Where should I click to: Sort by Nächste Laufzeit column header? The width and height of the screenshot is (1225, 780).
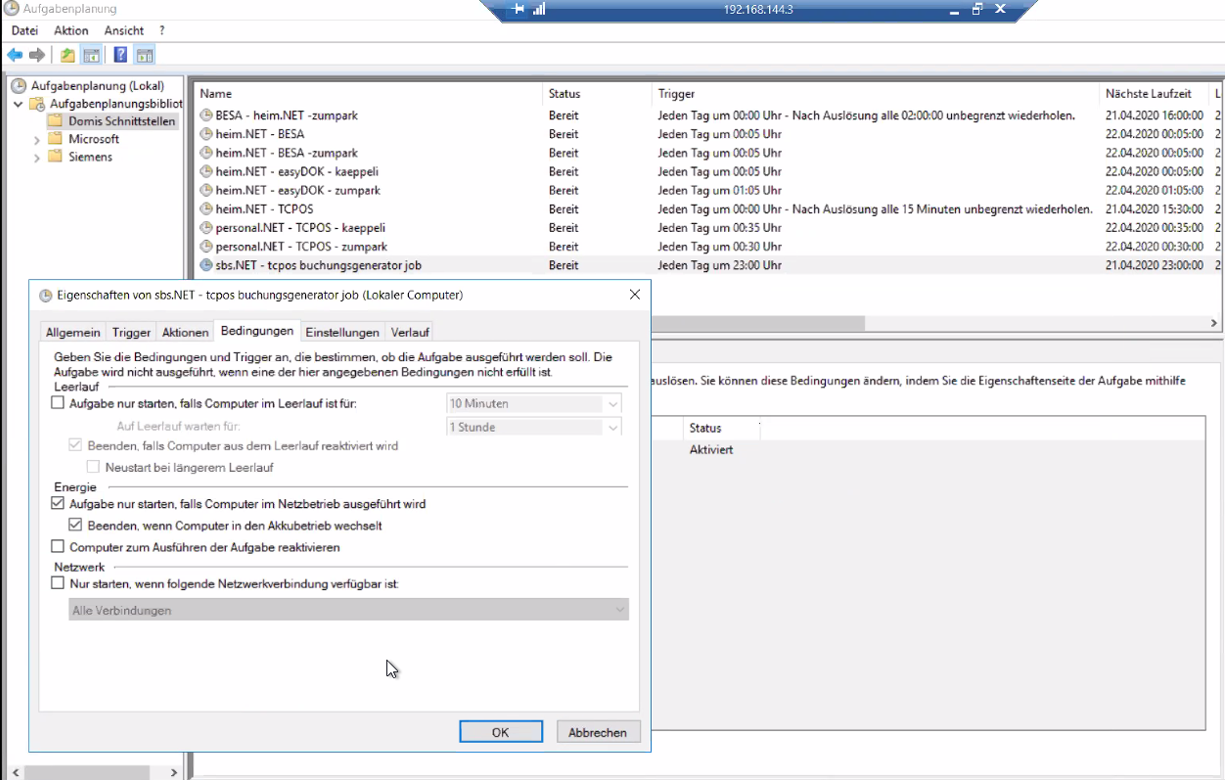1154,94
